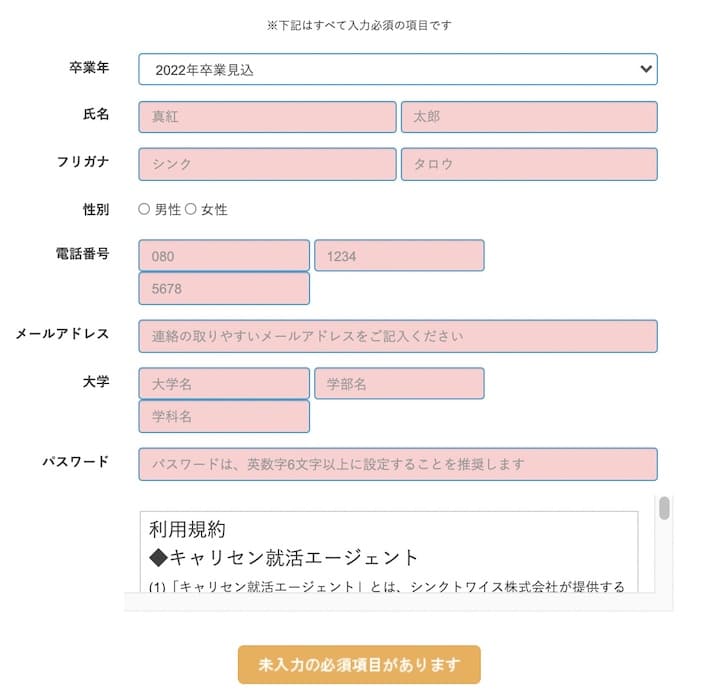Viewport: 720px width, 697px height.
Task: Click the 学科名 department name field
Action: pyautogui.click(x=224, y=416)
